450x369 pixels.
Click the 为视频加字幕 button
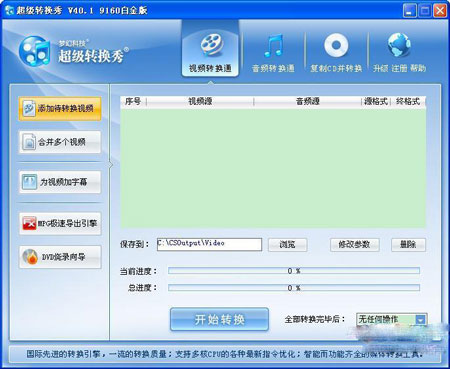click(x=60, y=182)
